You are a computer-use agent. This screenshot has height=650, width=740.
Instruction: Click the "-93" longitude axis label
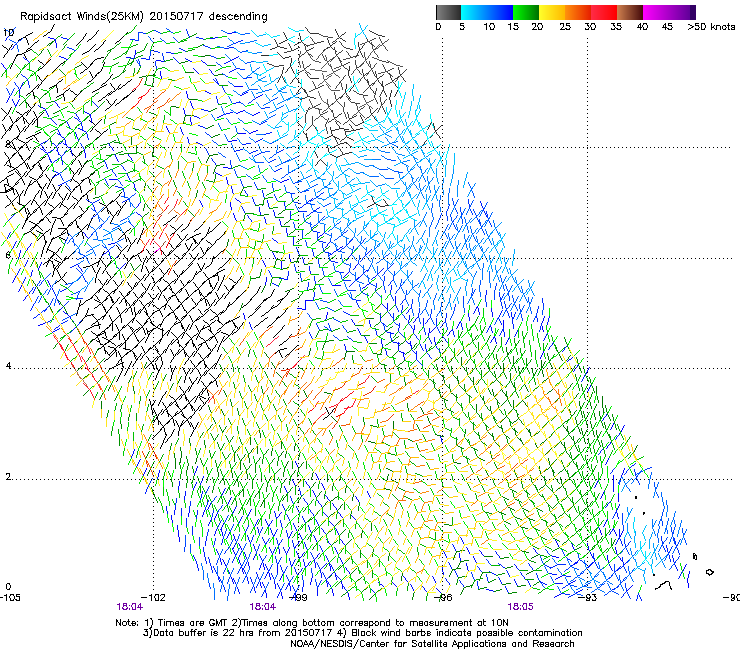coord(588,598)
